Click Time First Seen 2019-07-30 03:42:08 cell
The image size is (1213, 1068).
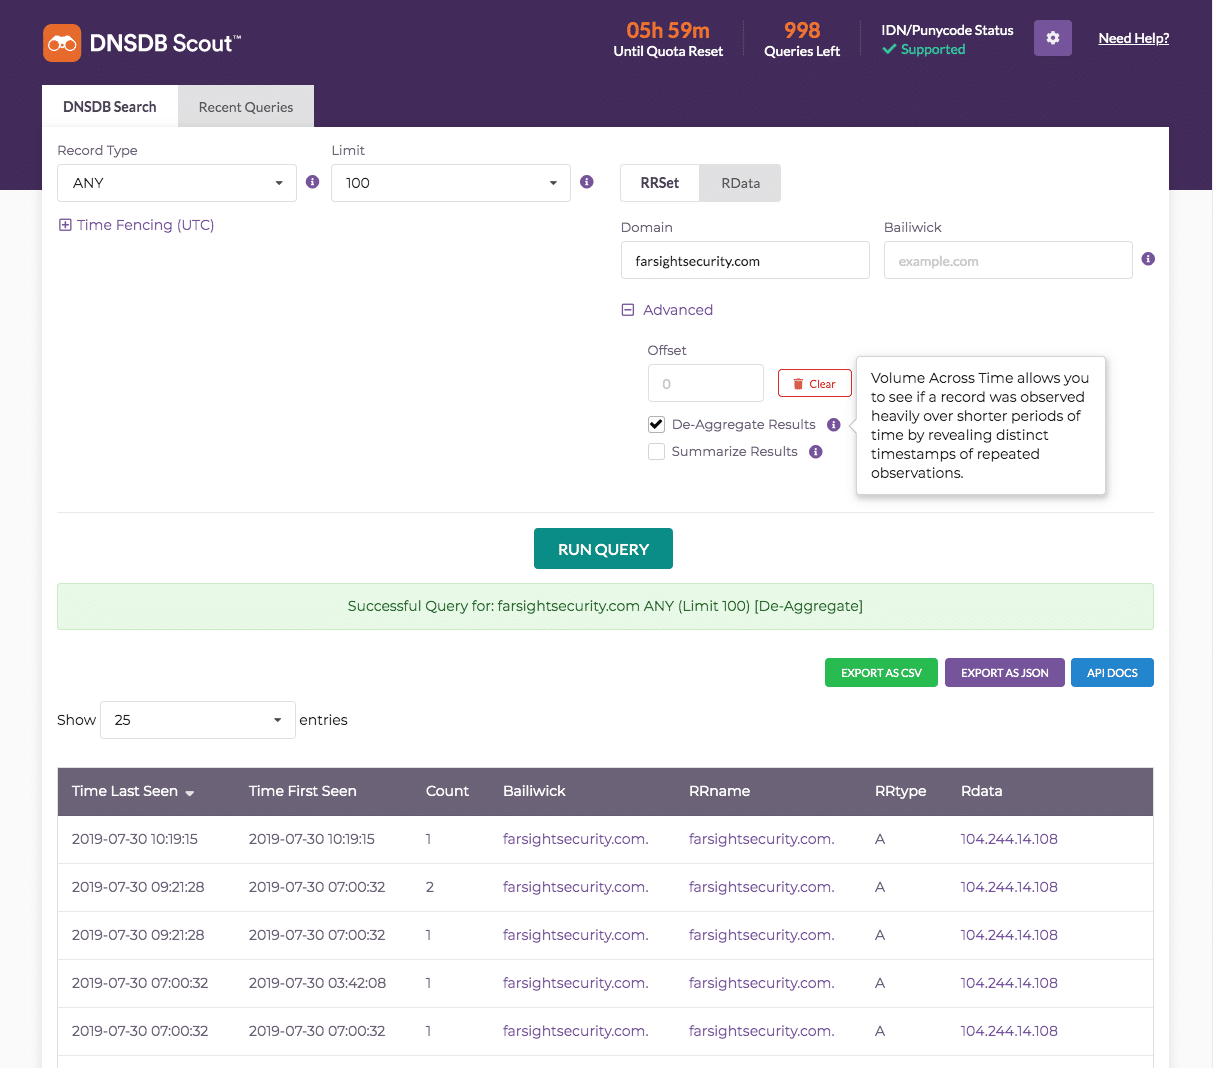317,983
